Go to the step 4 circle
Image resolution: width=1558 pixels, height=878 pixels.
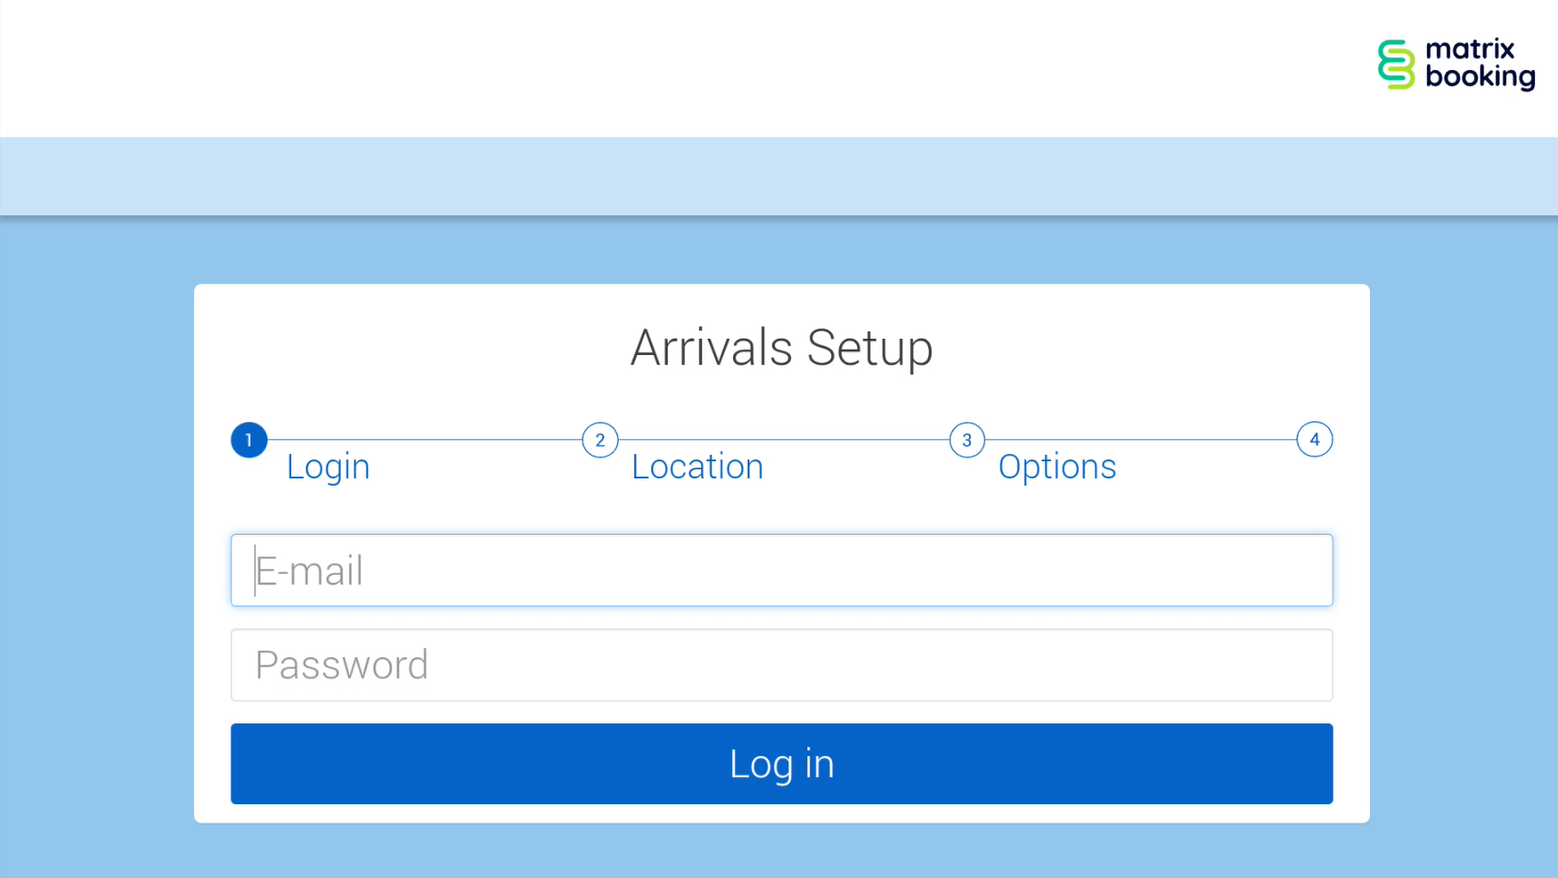[x=1314, y=439]
